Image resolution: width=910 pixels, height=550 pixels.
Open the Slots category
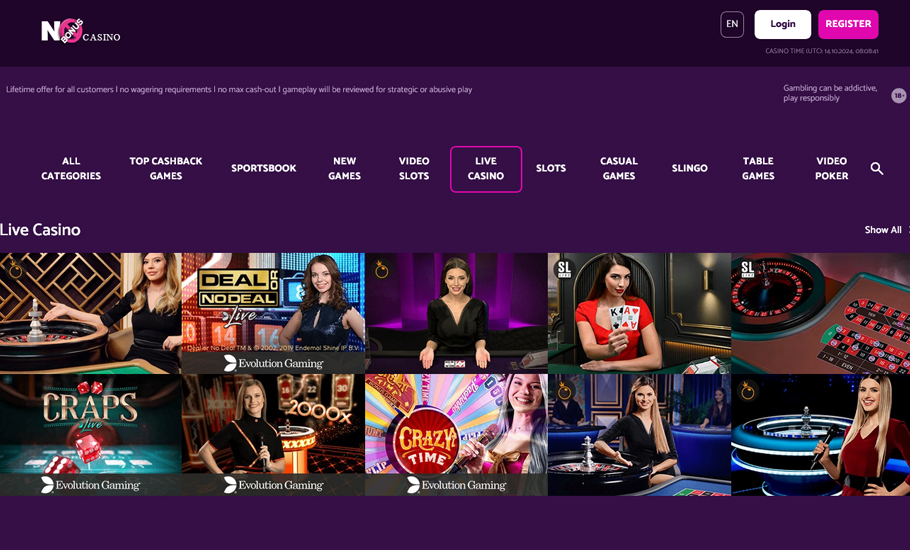pos(551,168)
